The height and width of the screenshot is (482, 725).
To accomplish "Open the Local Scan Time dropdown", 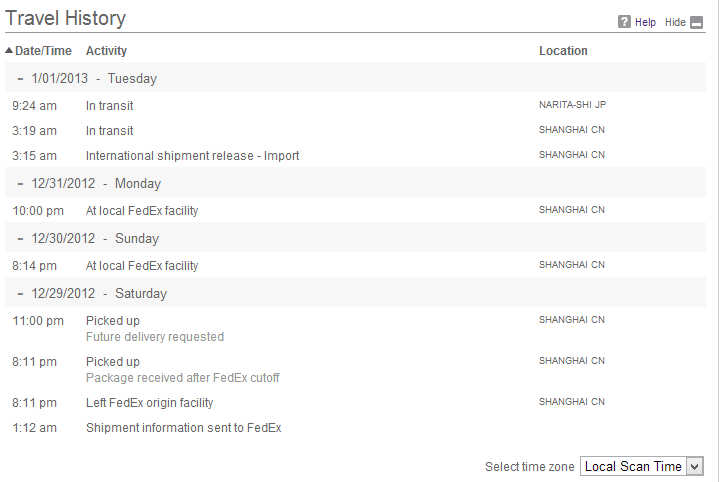I will click(x=642, y=466).
